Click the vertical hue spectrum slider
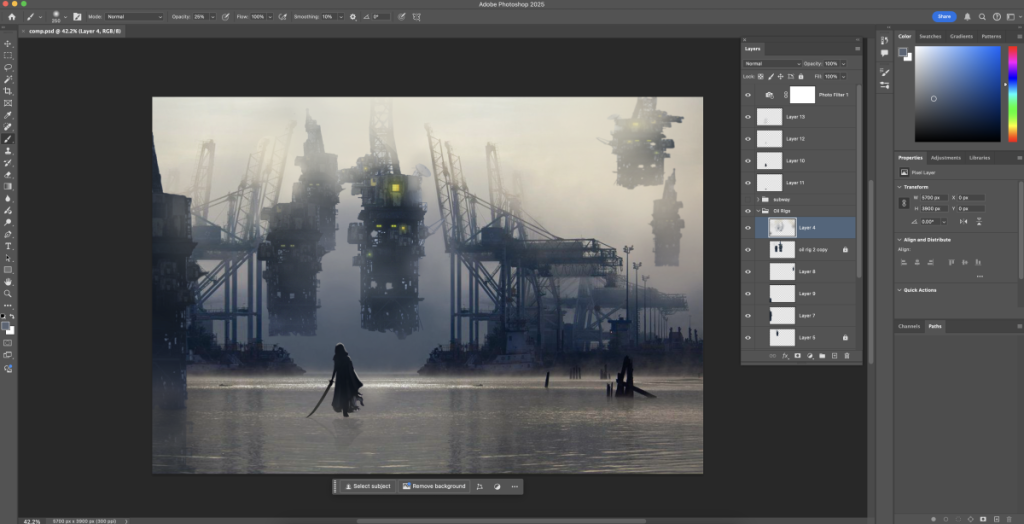The image size is (1024, 524). coord(1012,93)
